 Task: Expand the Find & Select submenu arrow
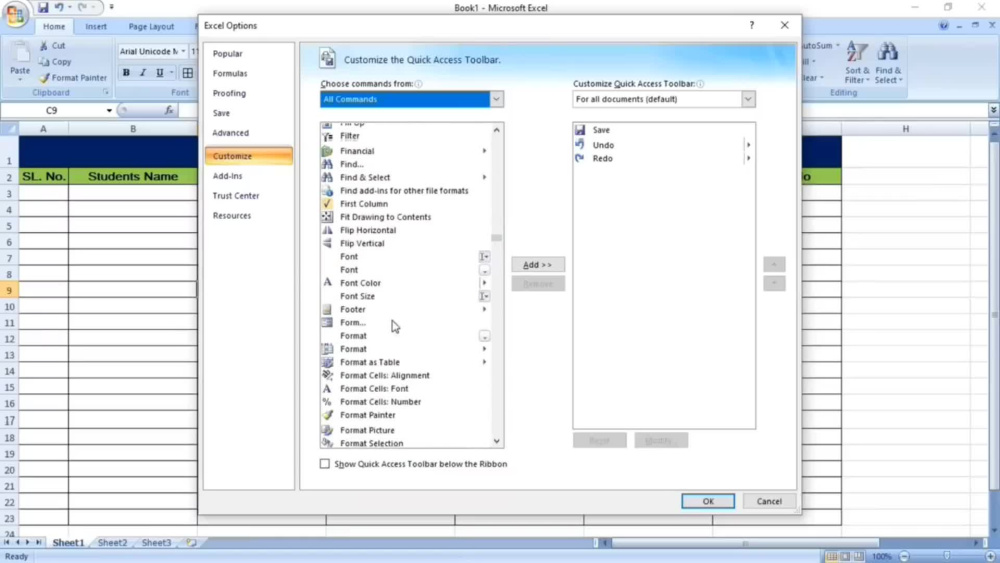pyautogui.click(x=484, y=177)
